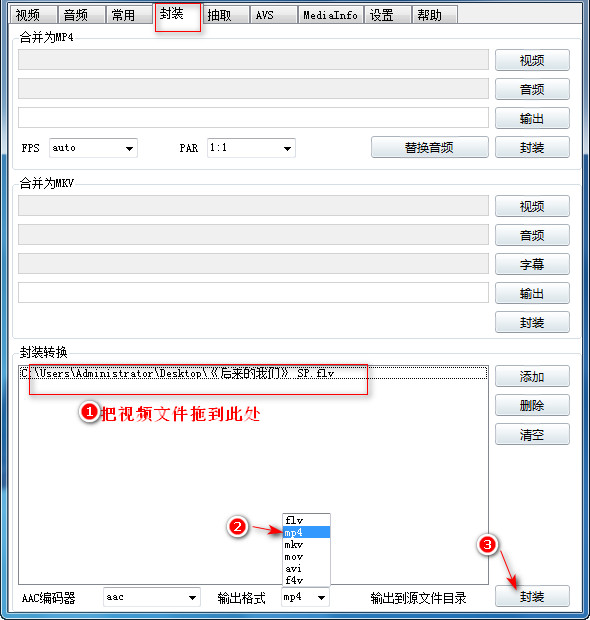The image size is (590, 620).
Task: Open the 音频 tab
Action: (81, 15)
